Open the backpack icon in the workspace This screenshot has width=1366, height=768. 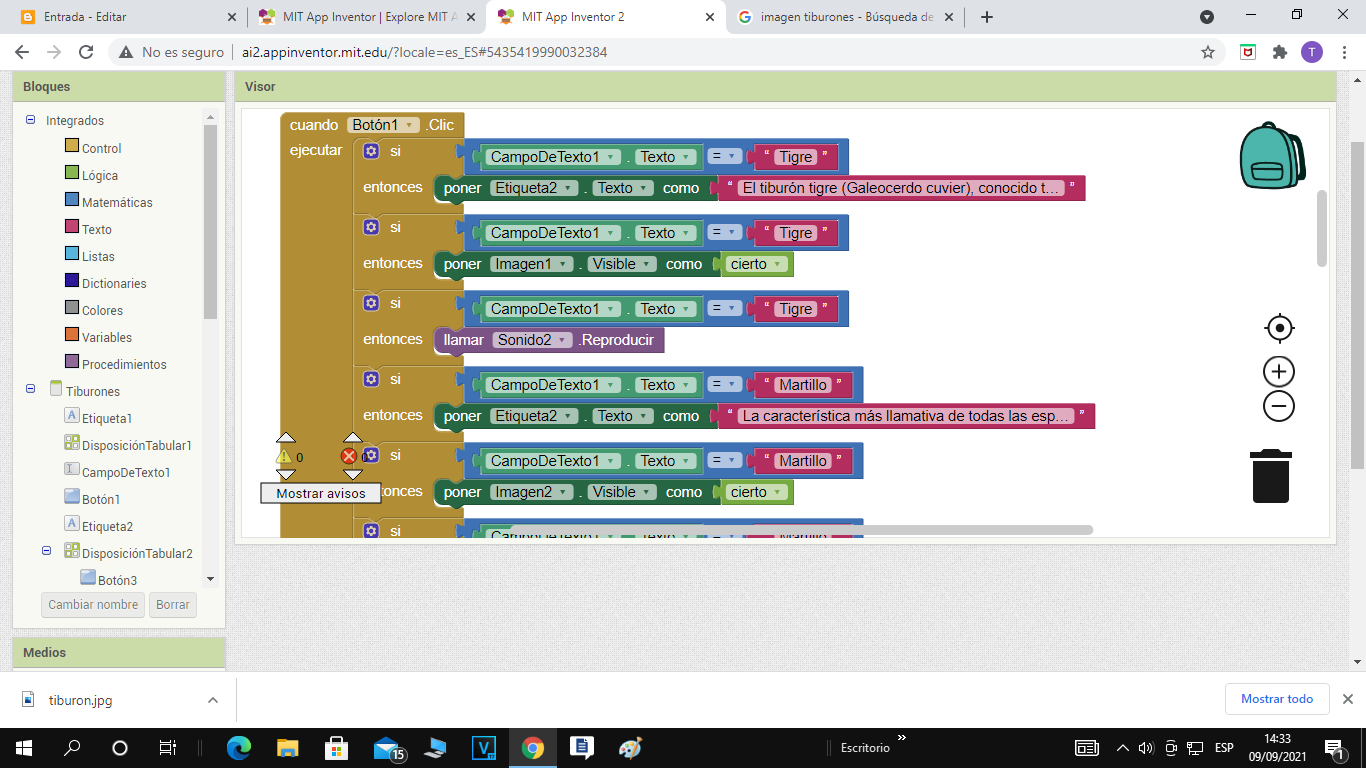[x=1272, y=156]
